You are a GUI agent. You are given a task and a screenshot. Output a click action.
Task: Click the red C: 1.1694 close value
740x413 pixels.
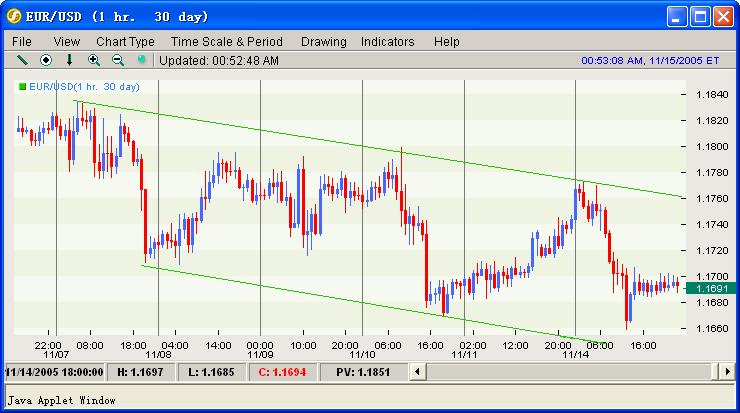[x=282, y=372]
